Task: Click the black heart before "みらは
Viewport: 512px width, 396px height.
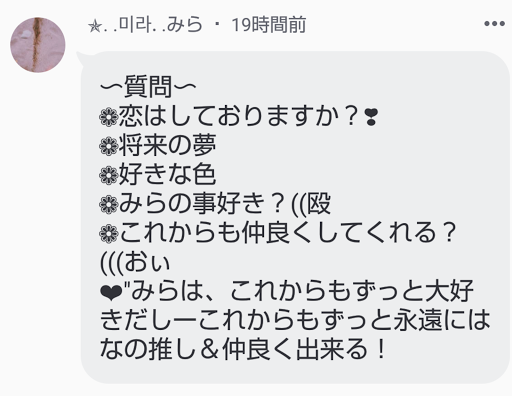Action: 111,293
